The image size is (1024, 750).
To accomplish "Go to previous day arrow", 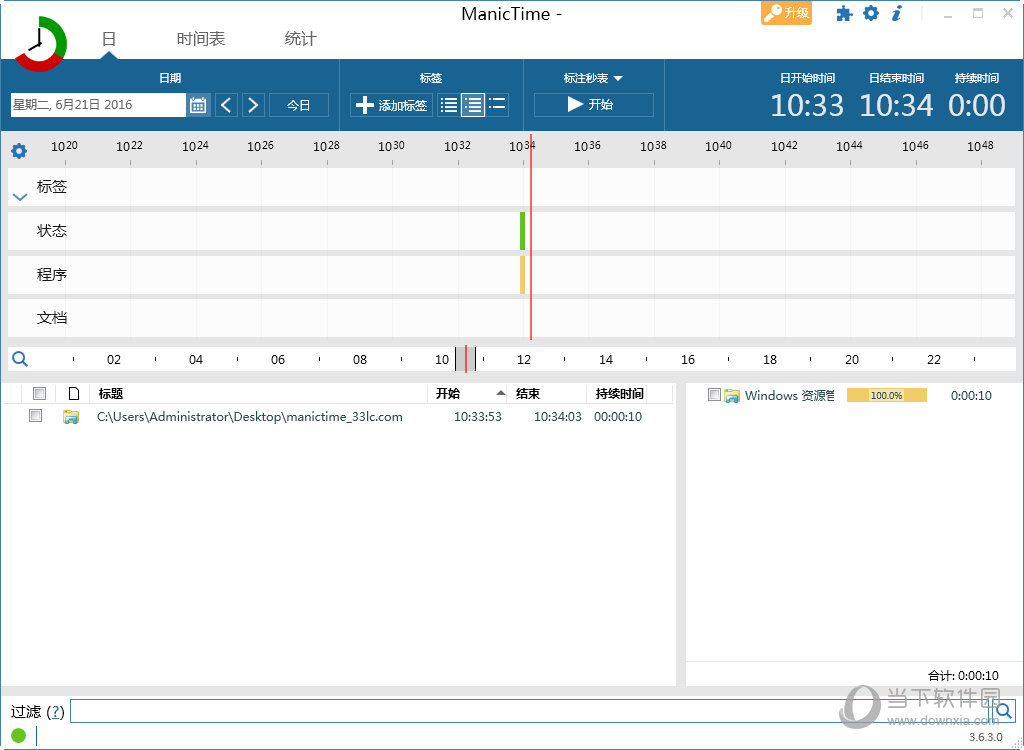I will [226, 105].
